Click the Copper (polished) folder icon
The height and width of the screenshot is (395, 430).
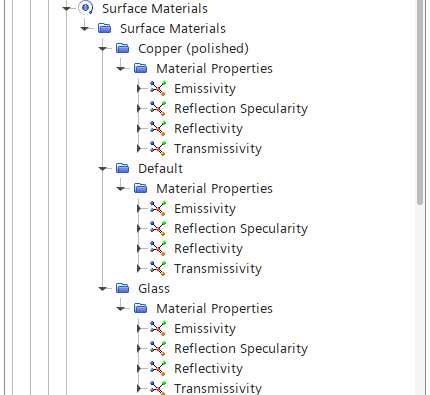click(x=123, y=48)
